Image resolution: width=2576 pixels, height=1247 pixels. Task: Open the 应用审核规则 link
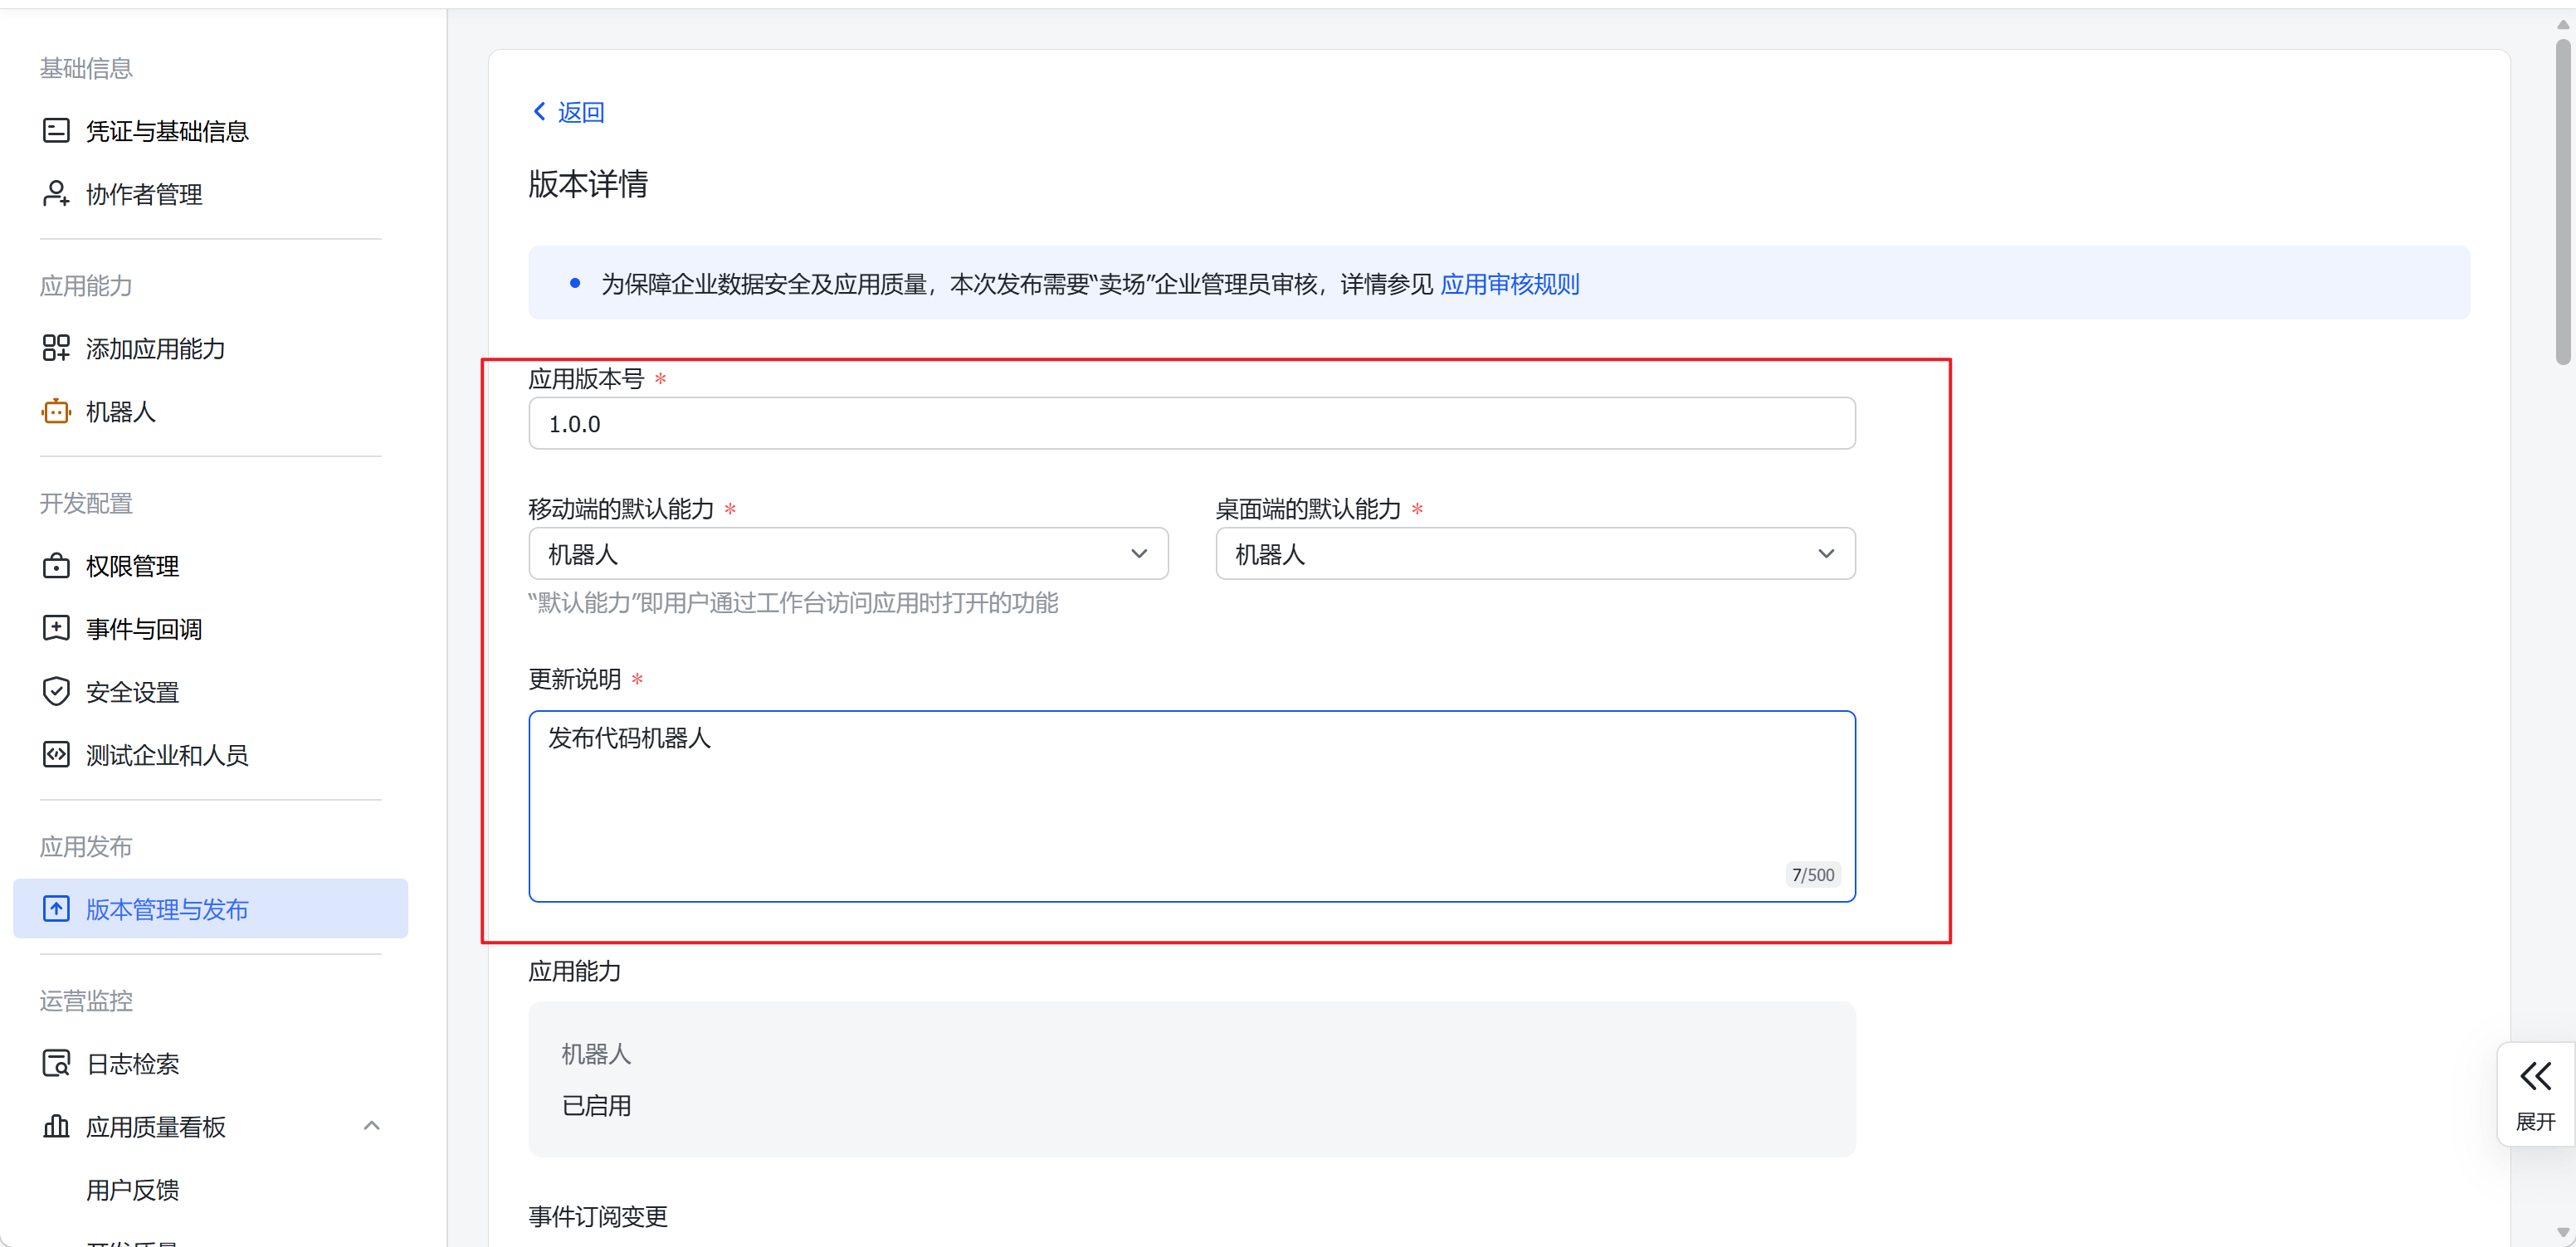tap(1509, 284)
